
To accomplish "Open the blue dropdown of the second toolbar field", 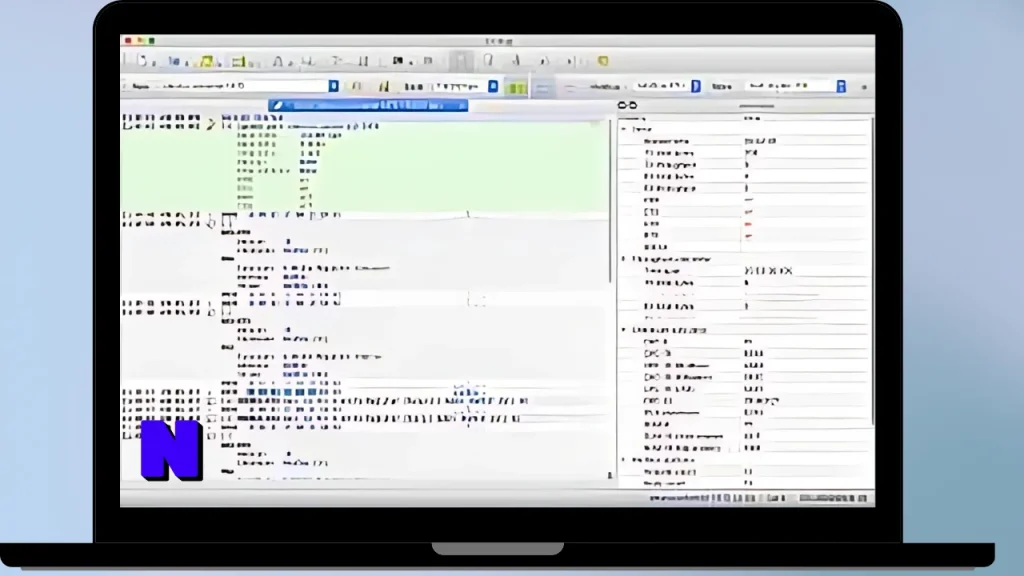I will coord(493,86).
